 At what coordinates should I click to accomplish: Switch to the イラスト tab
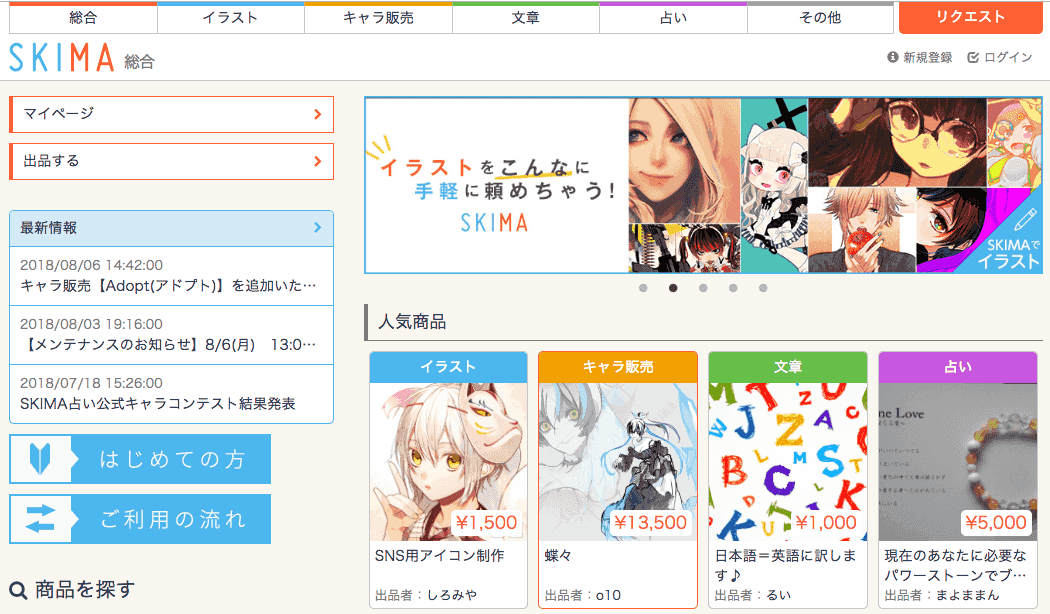pos(230,18)
